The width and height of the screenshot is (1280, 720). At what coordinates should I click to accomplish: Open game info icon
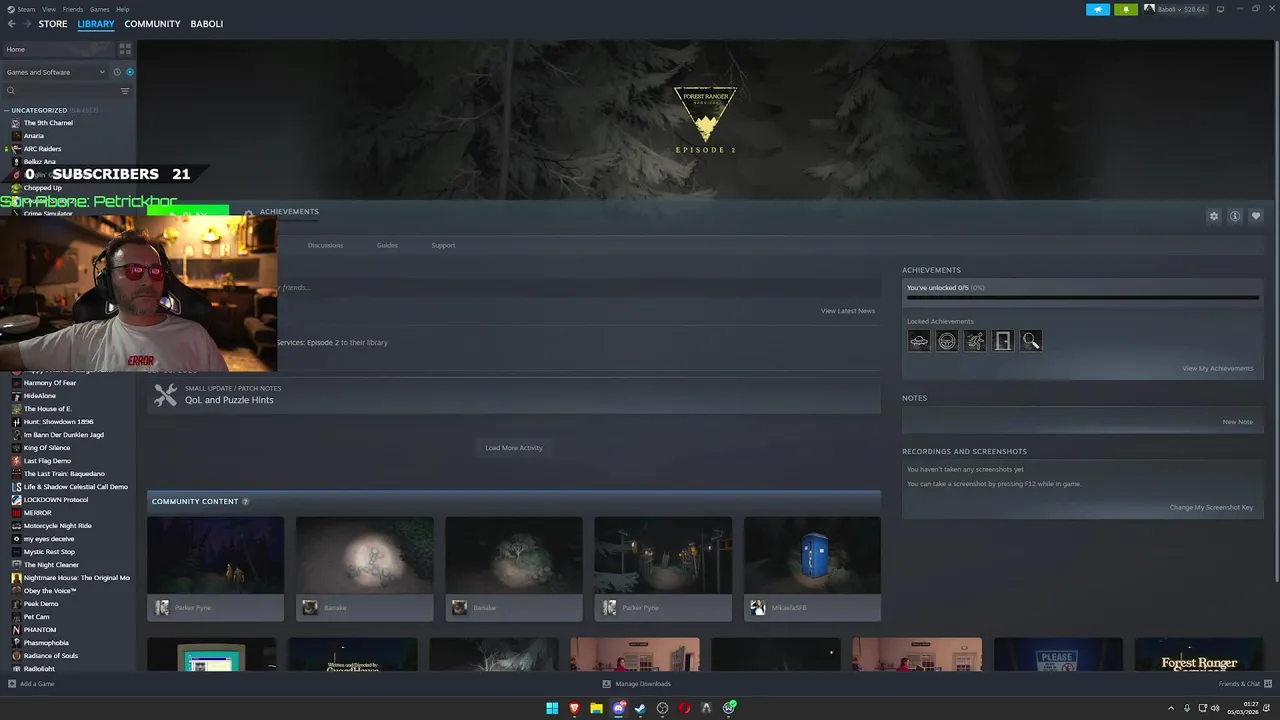[x=1235, y=216]
